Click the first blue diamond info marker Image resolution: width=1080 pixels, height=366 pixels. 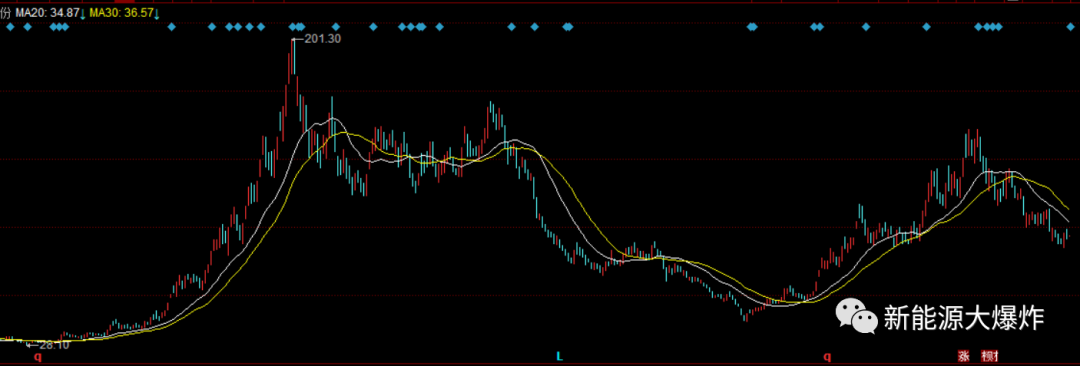click(x=10, y=27)
